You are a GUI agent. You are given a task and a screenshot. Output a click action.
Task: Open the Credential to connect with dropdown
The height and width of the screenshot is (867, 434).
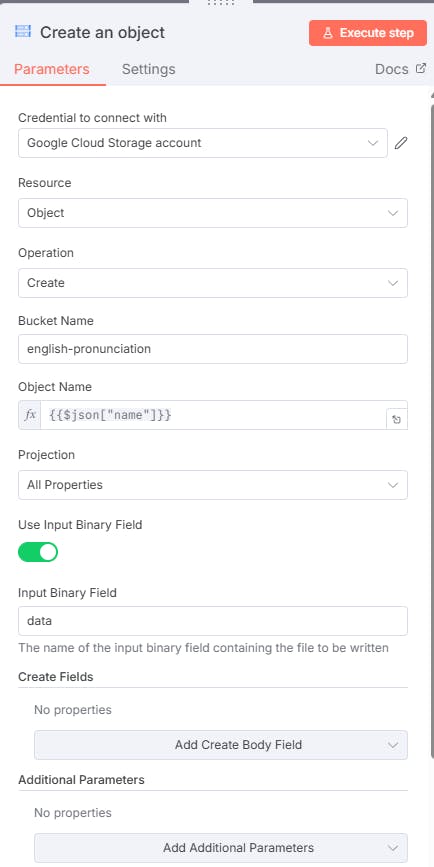203,143
